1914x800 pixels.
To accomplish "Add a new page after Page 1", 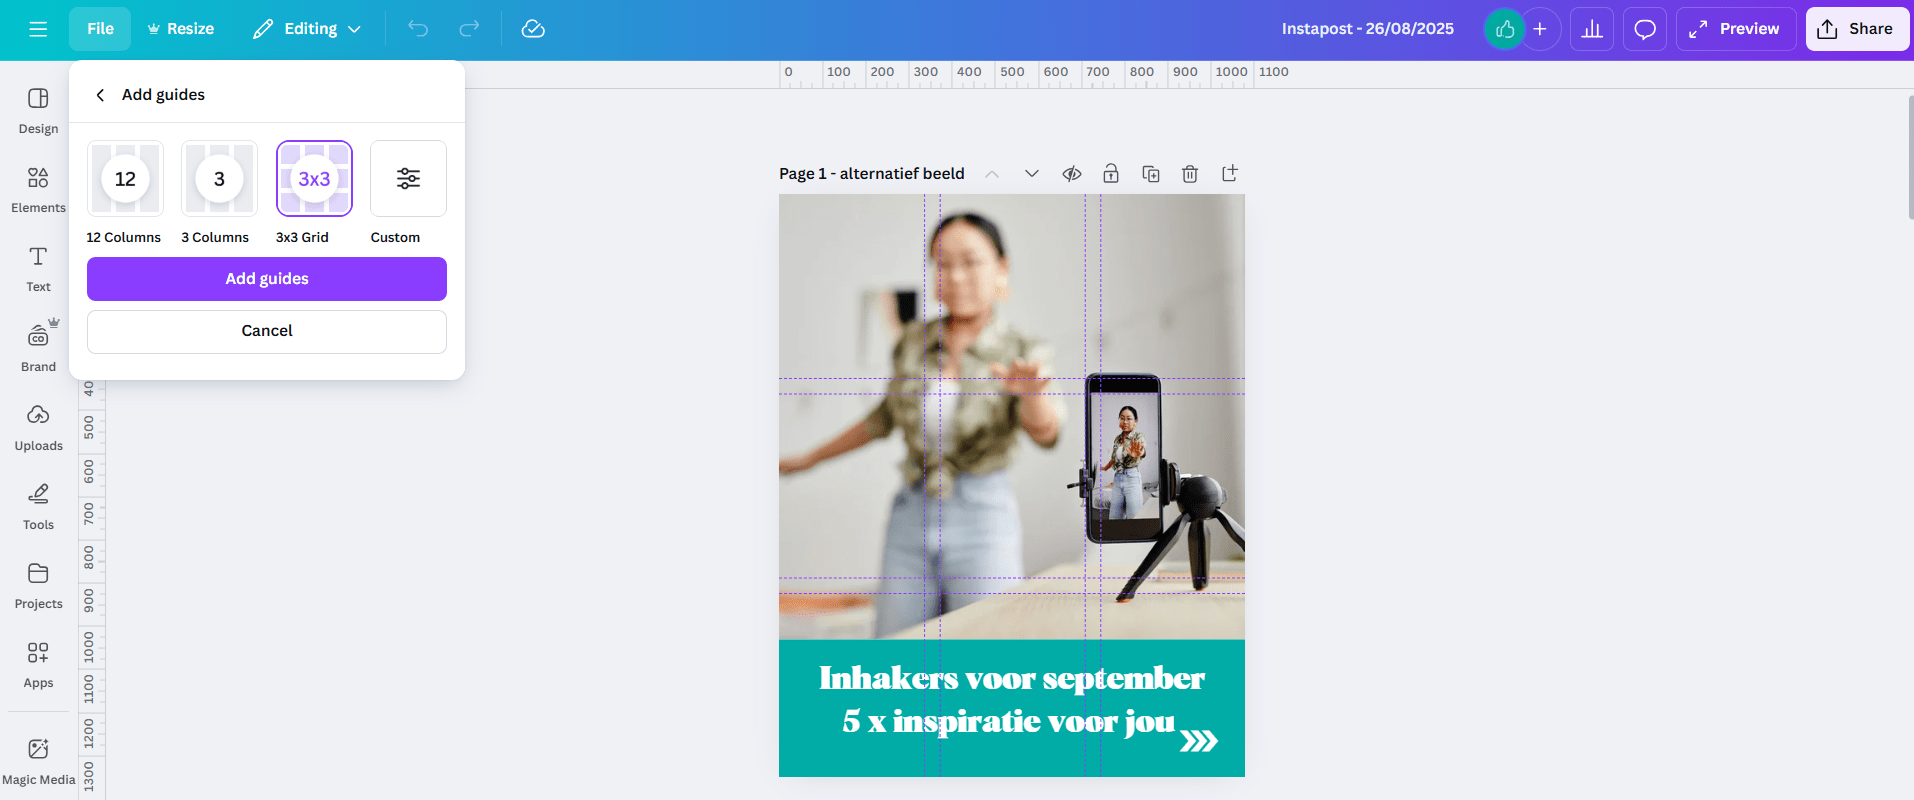I will [1230, 174].
